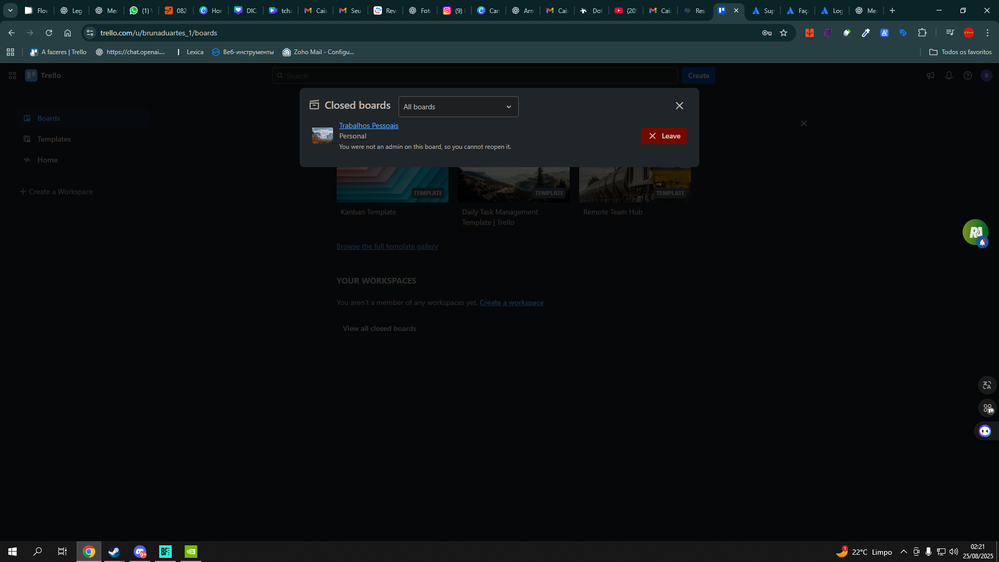
Task: Click Browse the full template gallery link
Action: click(387, 246)
